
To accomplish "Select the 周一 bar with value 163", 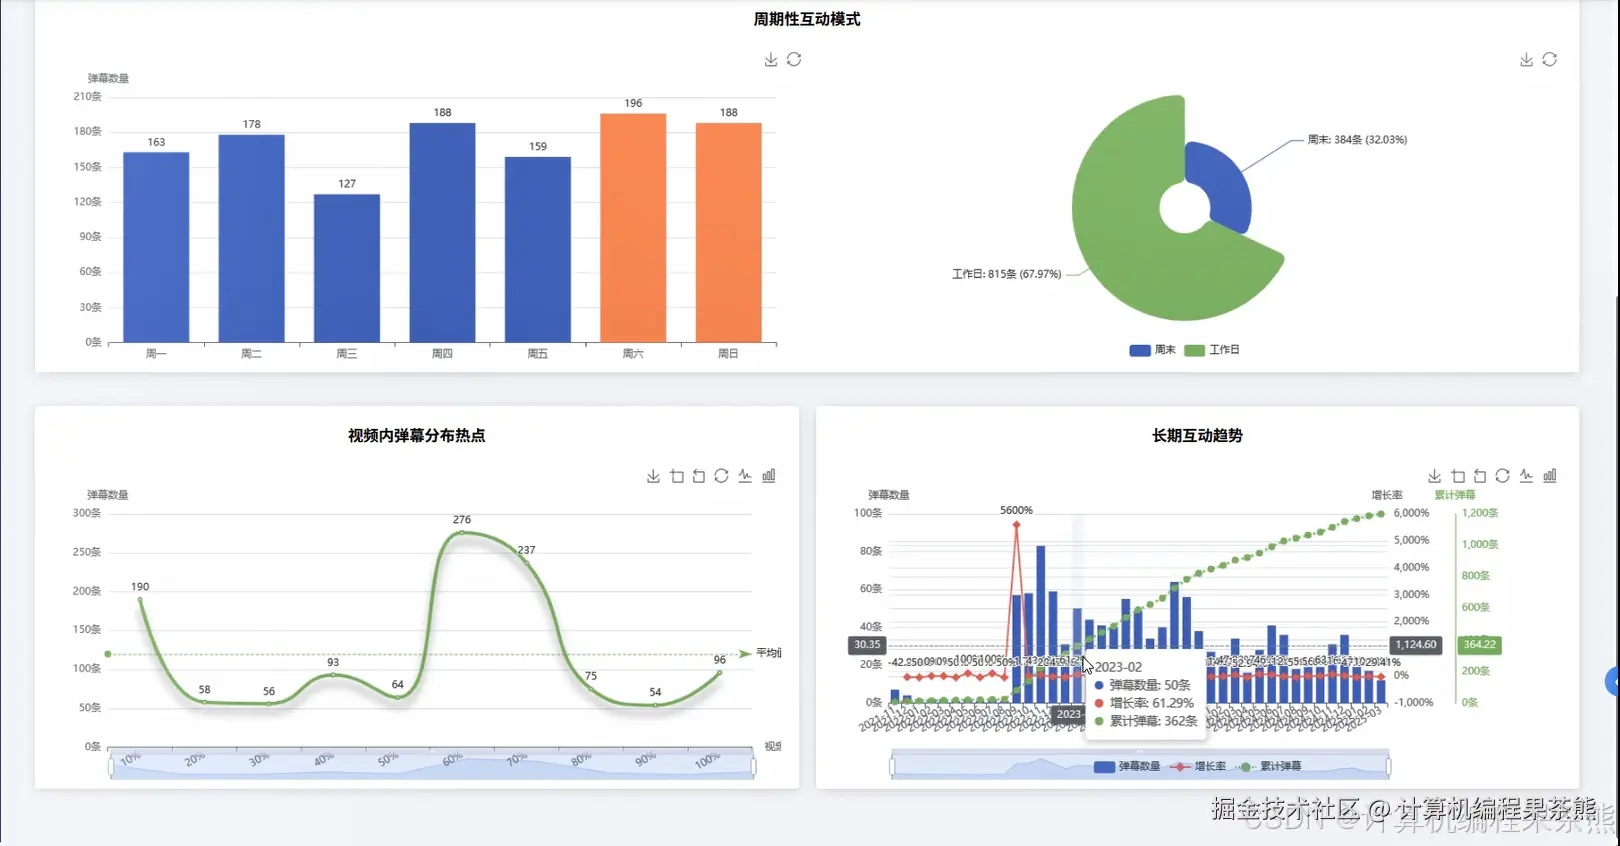I will coord(156,247).
